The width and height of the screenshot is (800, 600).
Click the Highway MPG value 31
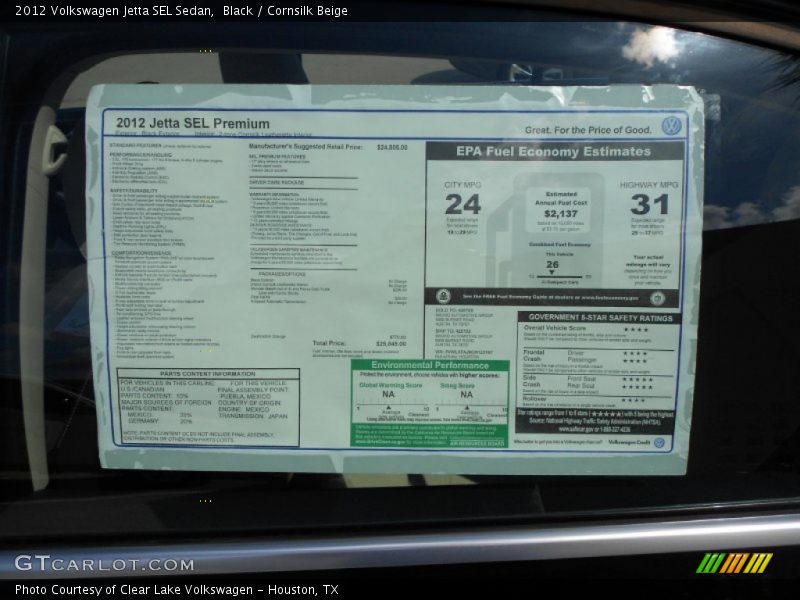[x=649, y=205]
